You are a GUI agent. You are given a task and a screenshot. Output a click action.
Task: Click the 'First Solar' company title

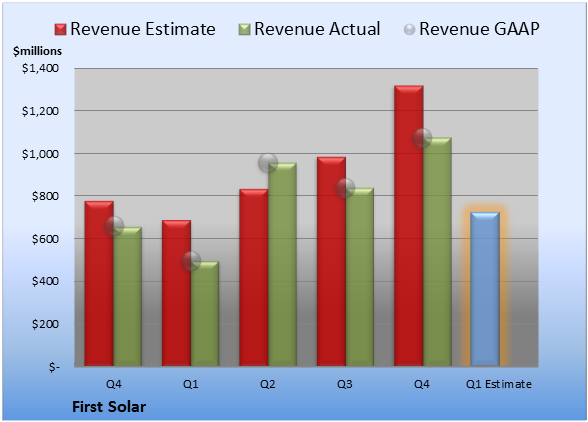(x=109, y=407)
